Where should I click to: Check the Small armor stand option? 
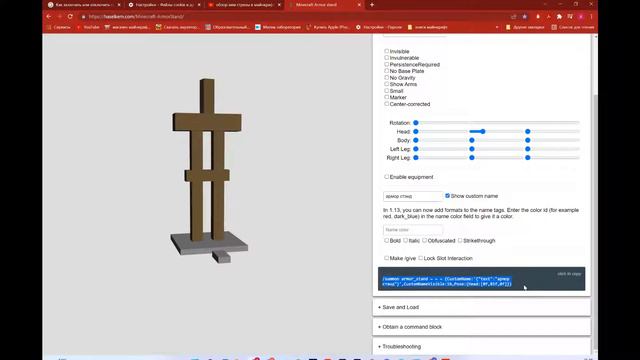(387, 91)
